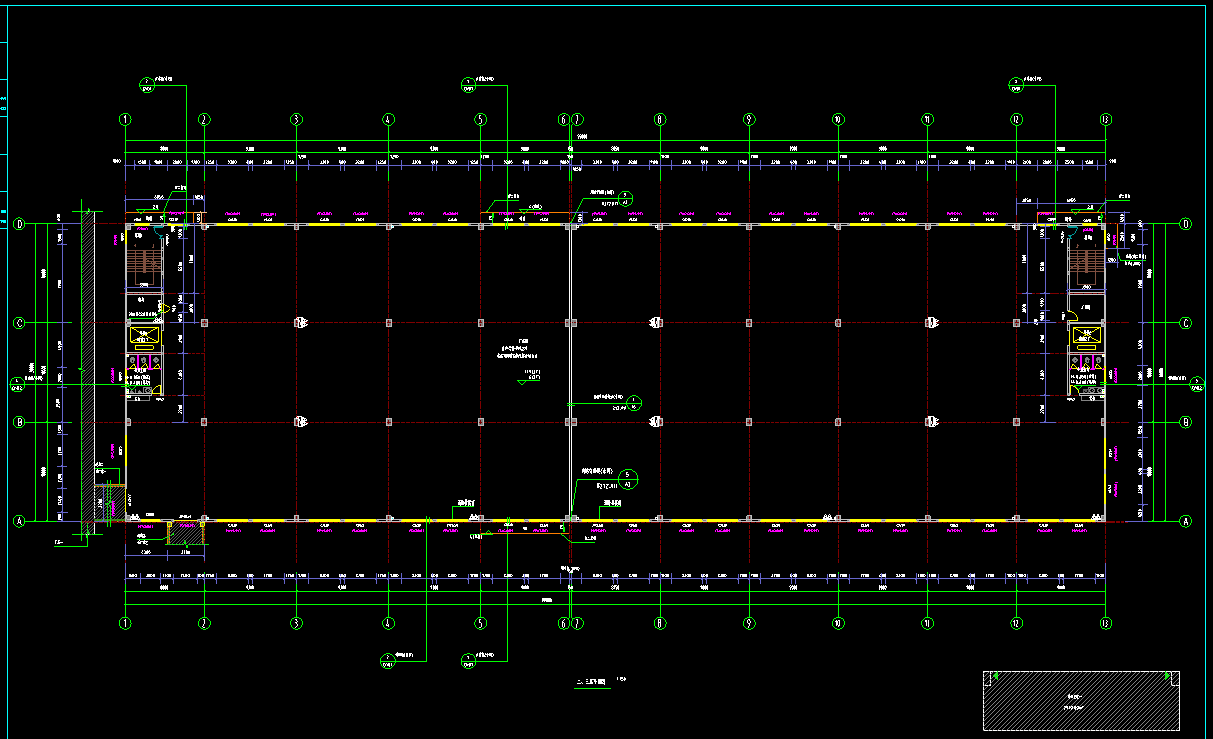Select the left staircase symbol

pyautogui.click(x=146, y=262)
